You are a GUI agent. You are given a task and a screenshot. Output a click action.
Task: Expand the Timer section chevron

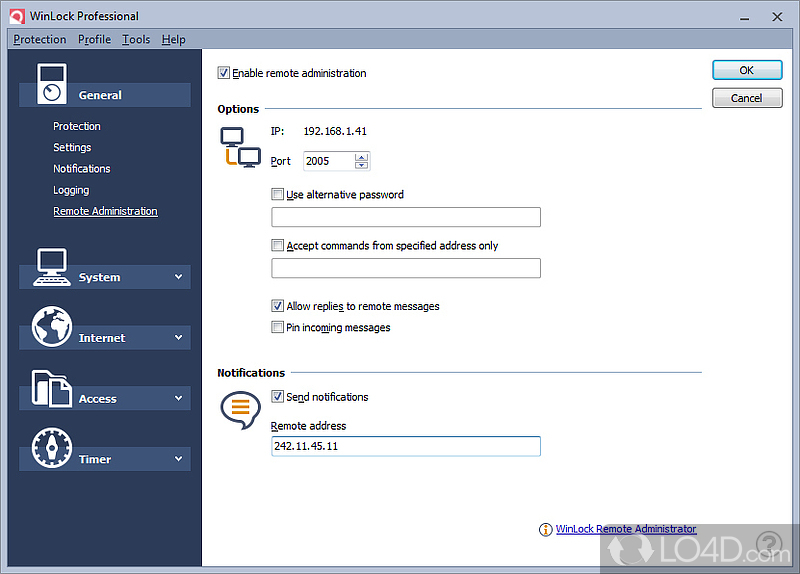[x=179, y=459]
